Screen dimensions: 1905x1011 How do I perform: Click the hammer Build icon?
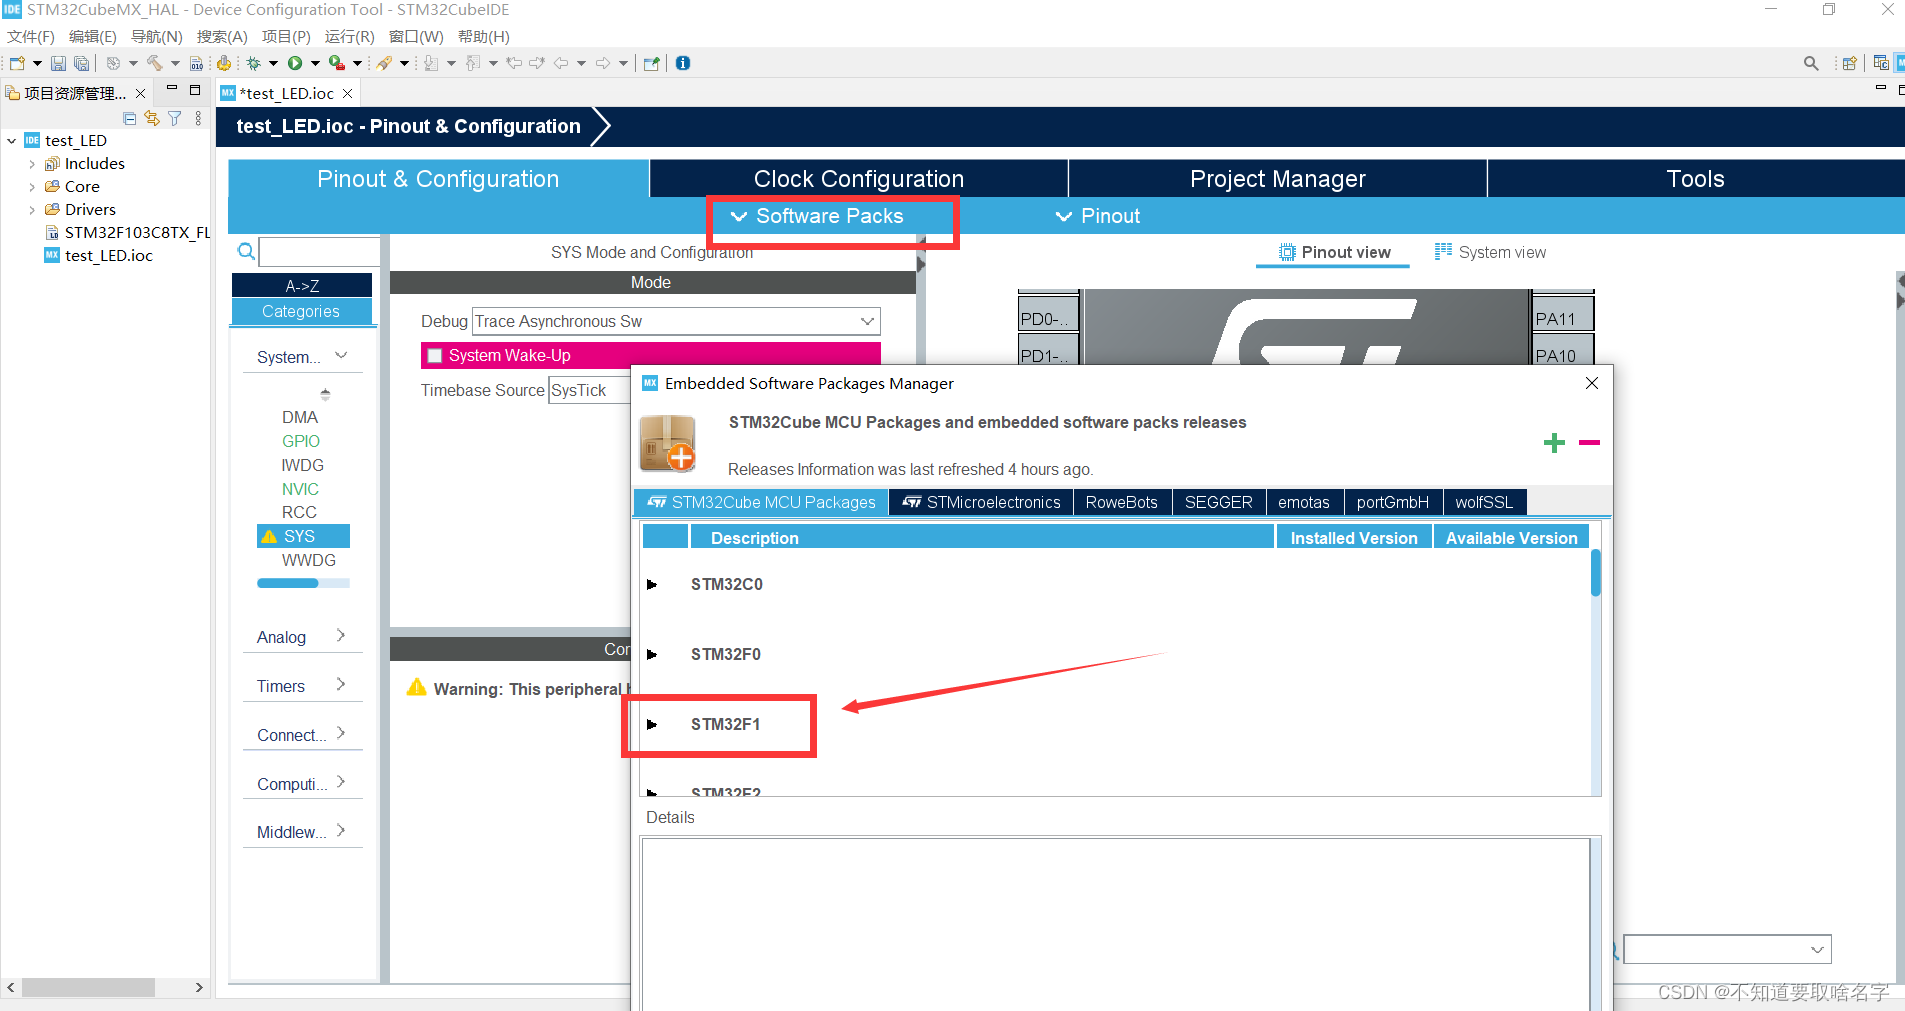point(154,63)
